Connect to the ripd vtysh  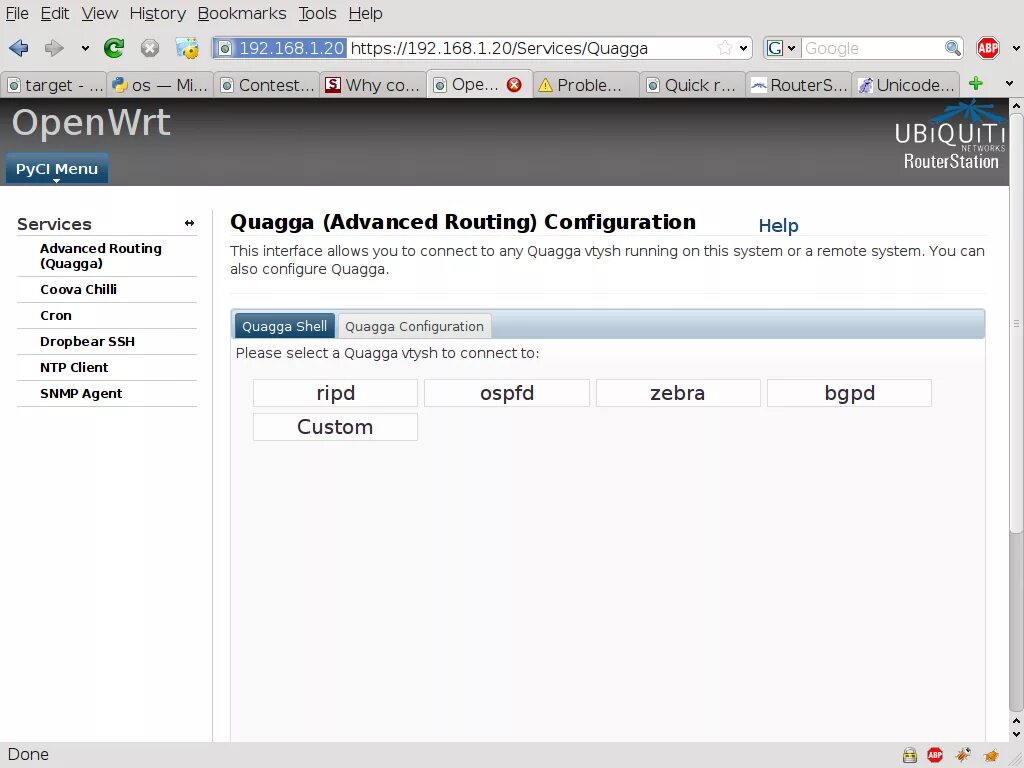(336, 393)
